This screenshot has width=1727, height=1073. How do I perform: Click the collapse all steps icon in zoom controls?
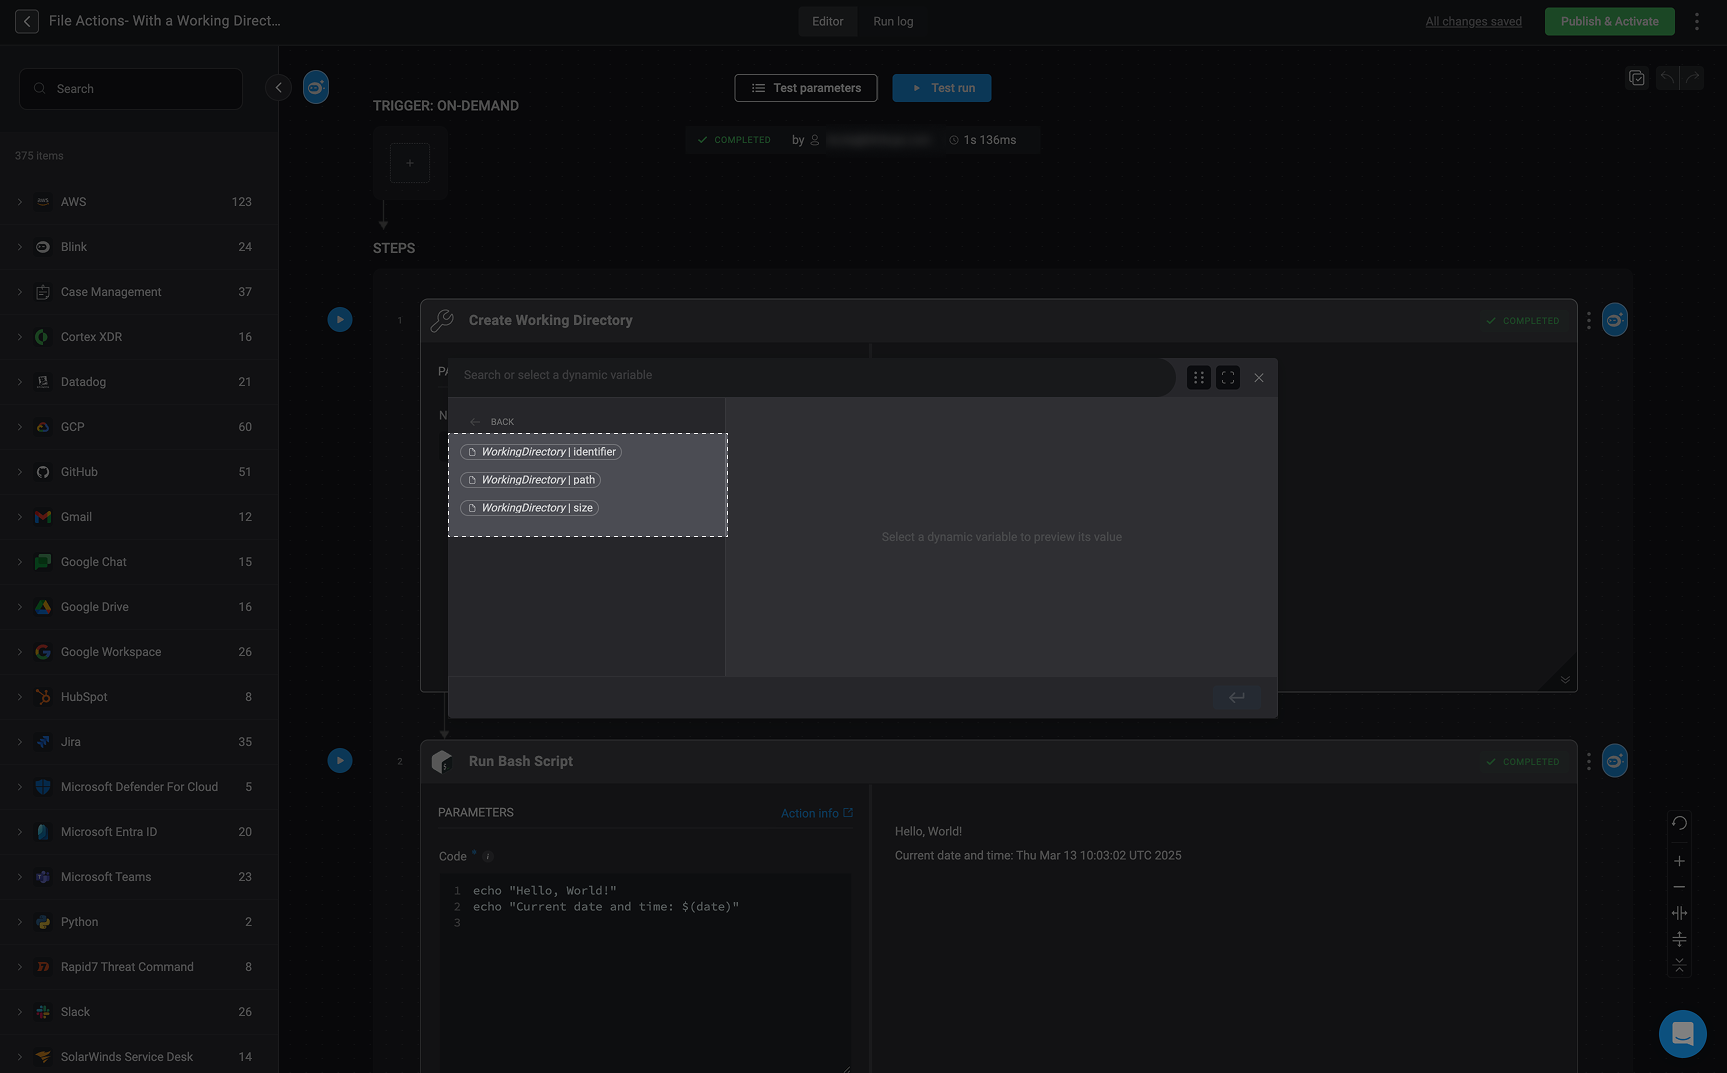(1679, 965)
